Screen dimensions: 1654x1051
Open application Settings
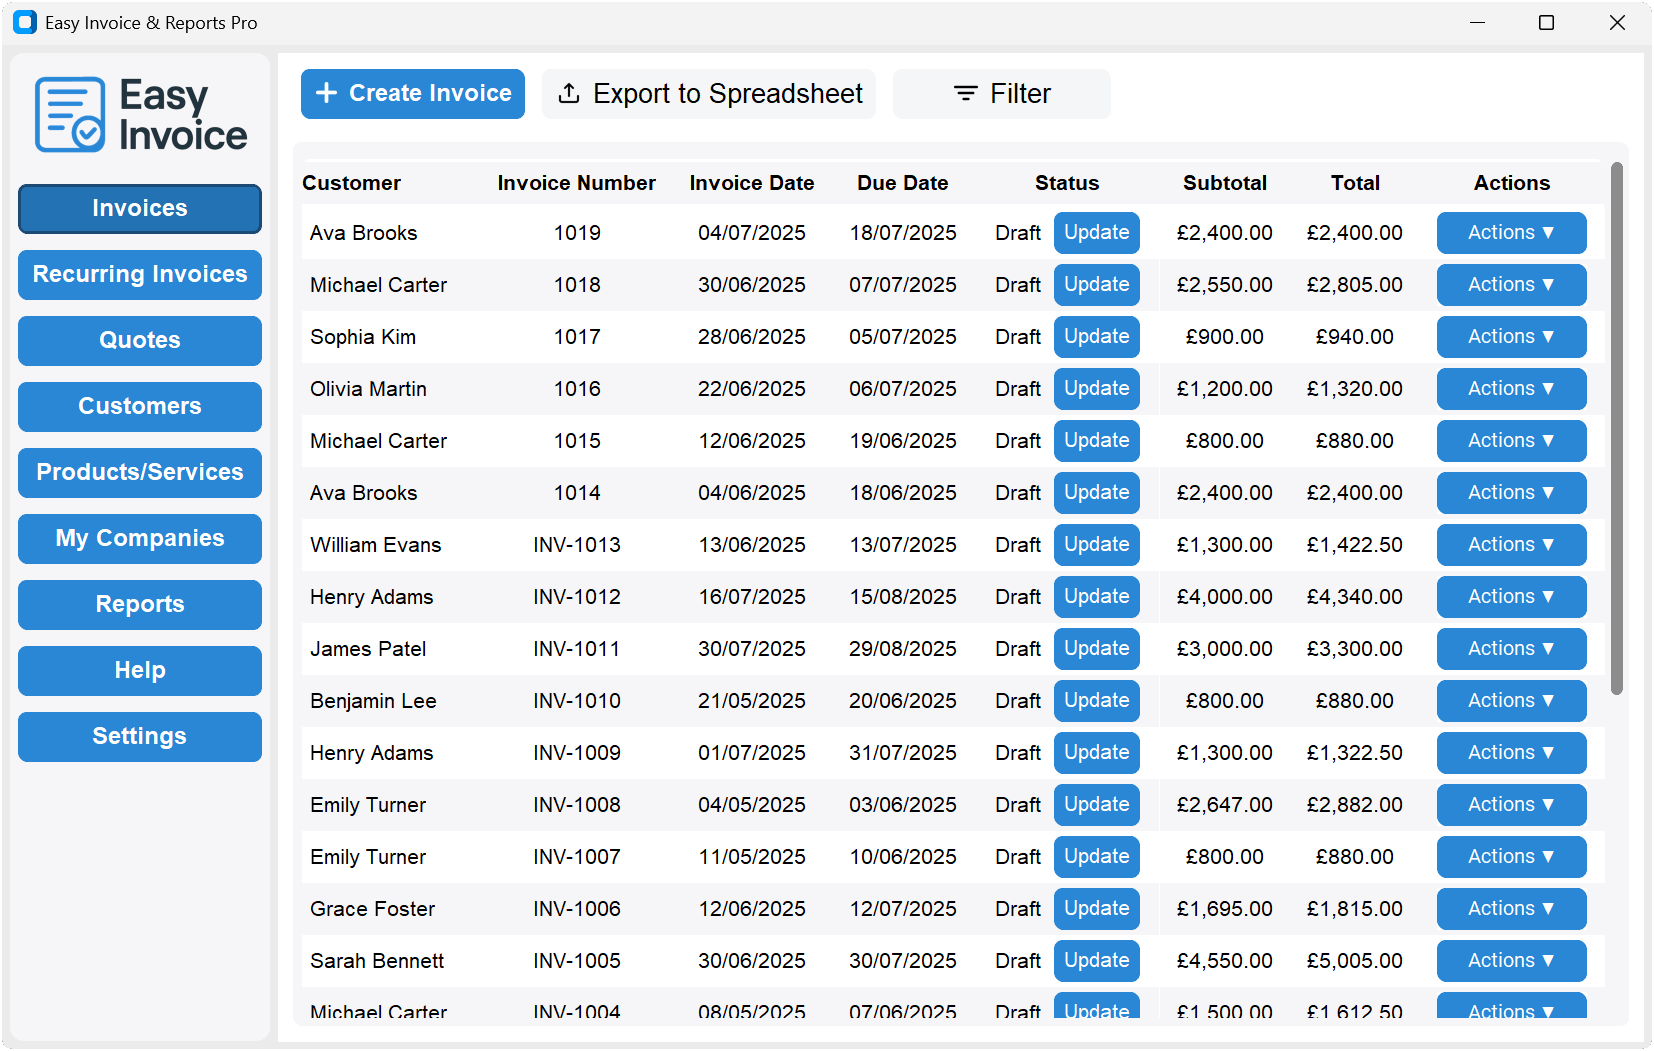click(x=140, y=736)
